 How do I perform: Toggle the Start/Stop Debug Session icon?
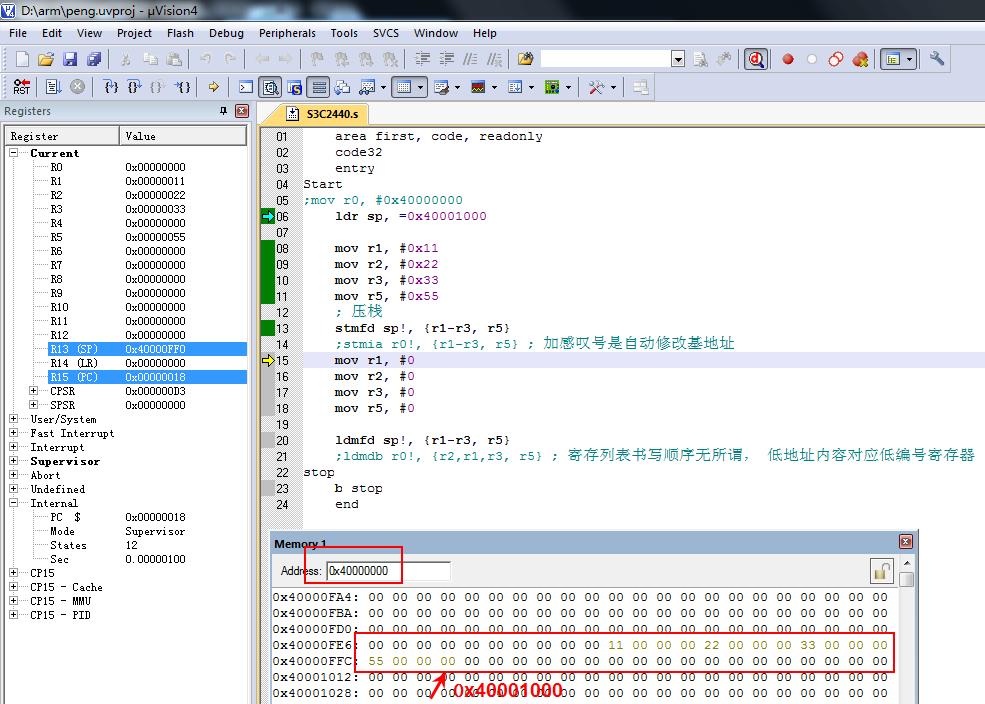[756, 59]
